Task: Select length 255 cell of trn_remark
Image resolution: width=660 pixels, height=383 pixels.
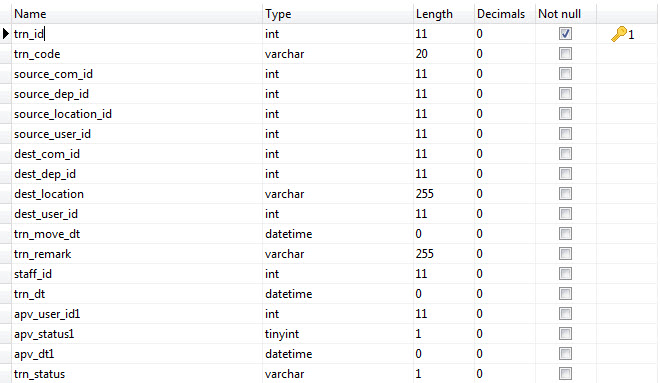Action: tap(444, 253)
